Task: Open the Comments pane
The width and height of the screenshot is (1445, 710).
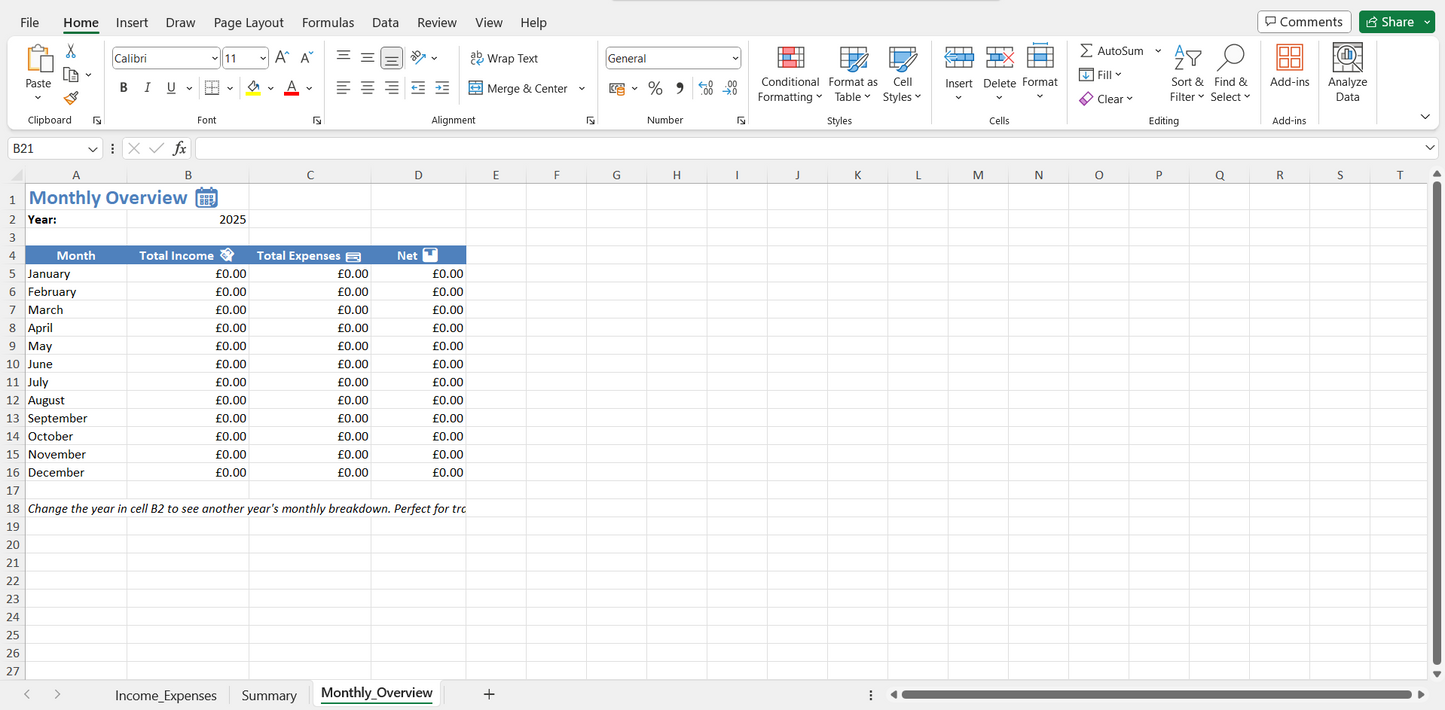Action: (x=1303, y=21)
